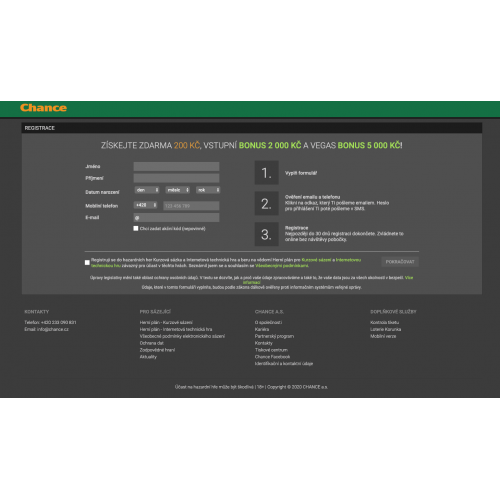Open 'Identifikační a kontaktní údaje' footer link
This screenshot has height=500, width=500.
click(x=284, y=364)
